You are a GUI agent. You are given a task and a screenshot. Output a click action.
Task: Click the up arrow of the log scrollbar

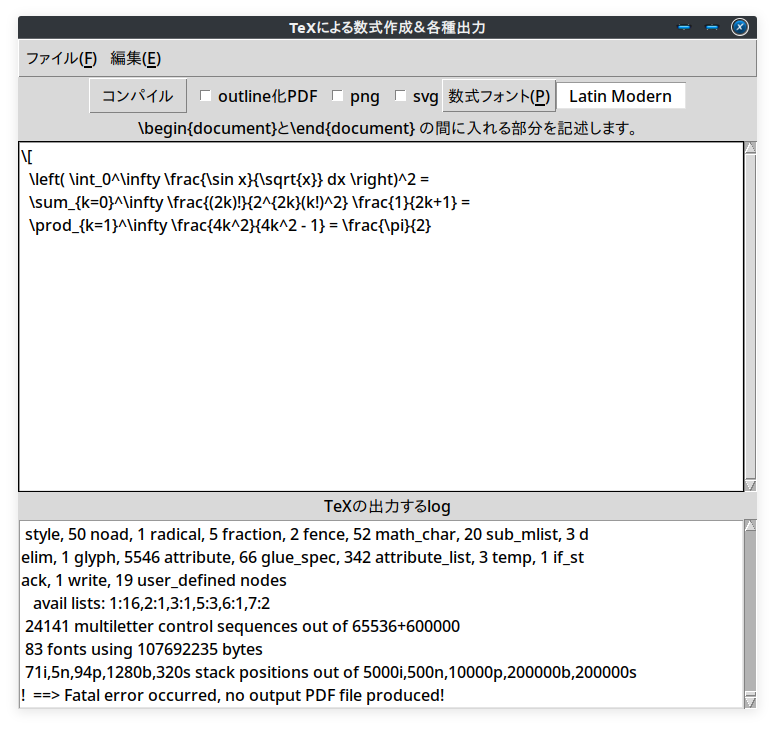[x=751, y=525]
